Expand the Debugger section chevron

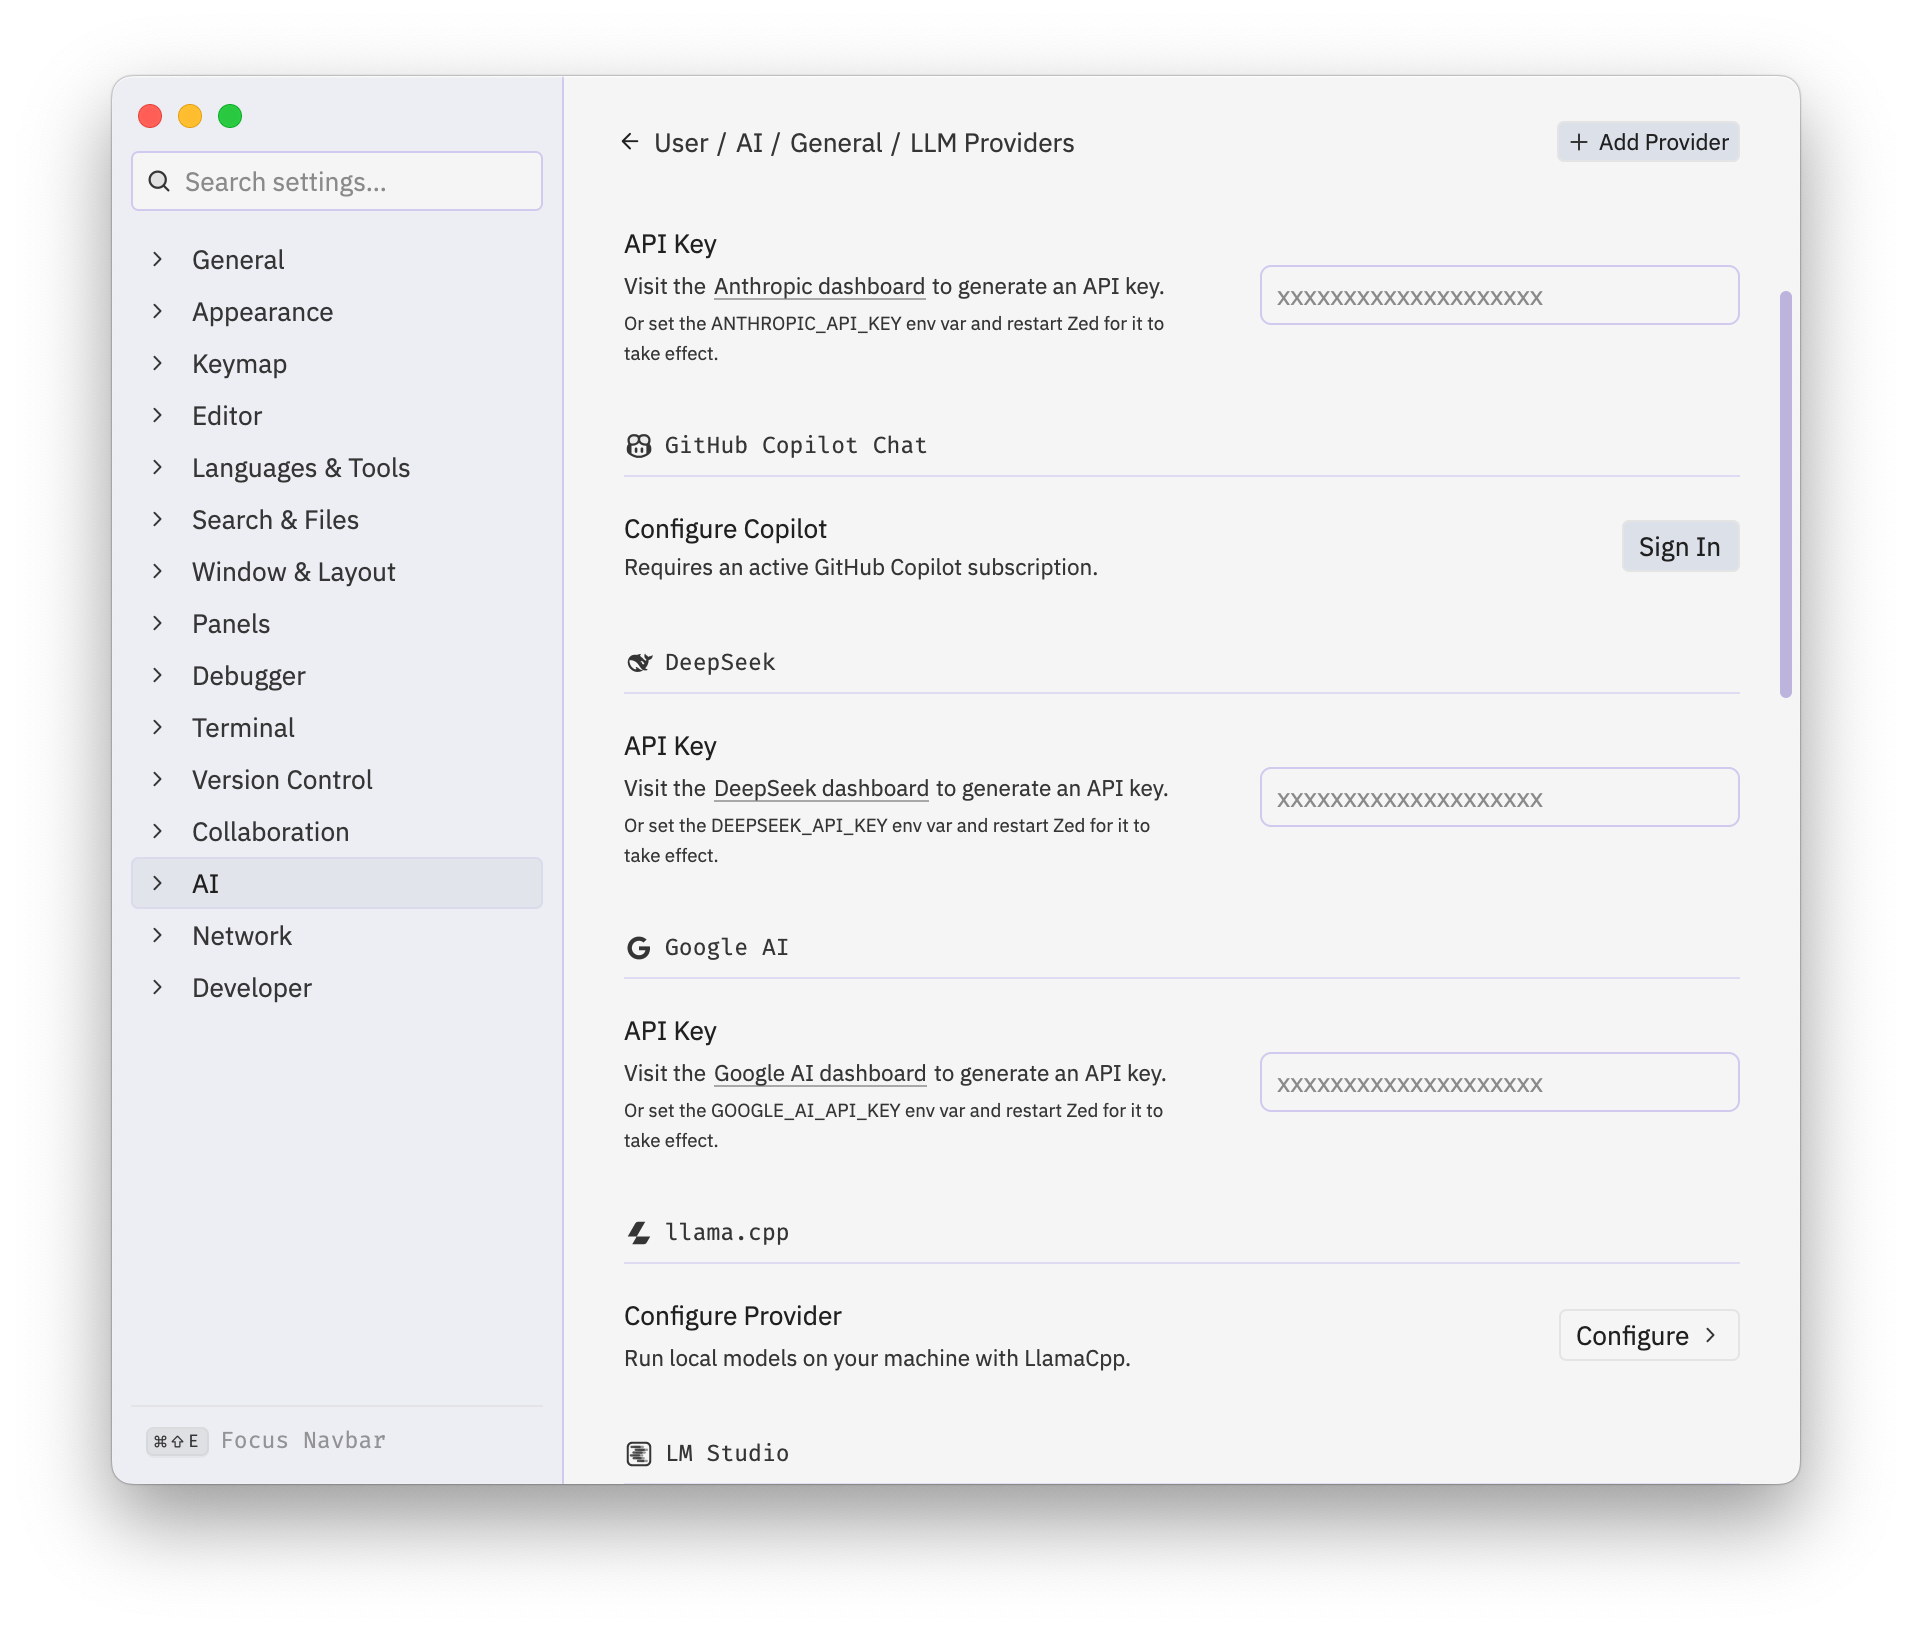coord(157,675)
